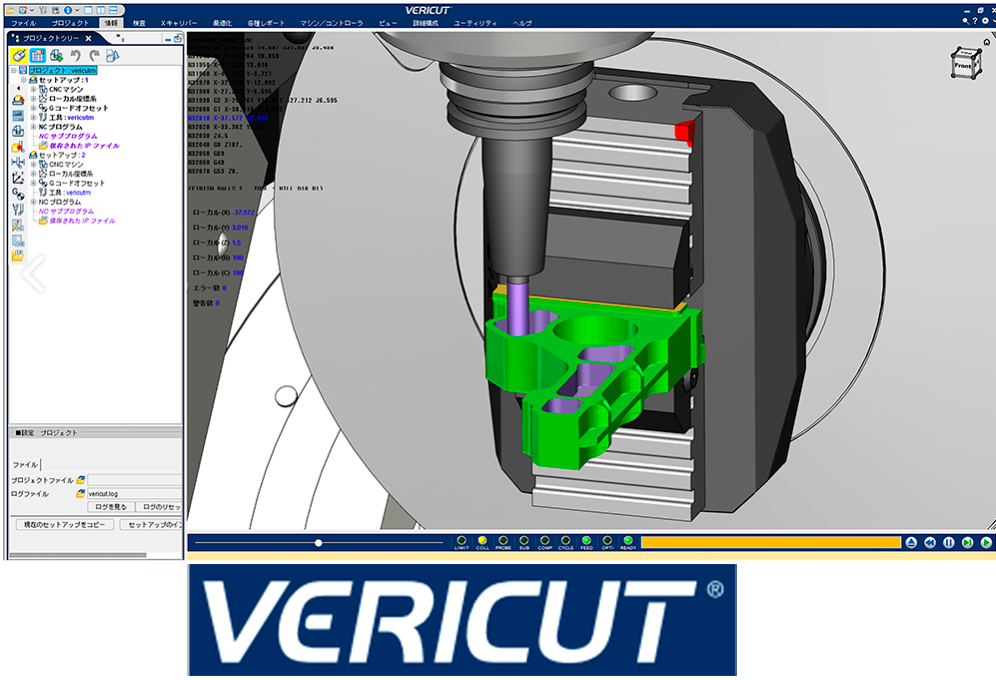The image size is (996, 680).
Task: Click the search magnifier icon near the window controls
Action: 966,21
